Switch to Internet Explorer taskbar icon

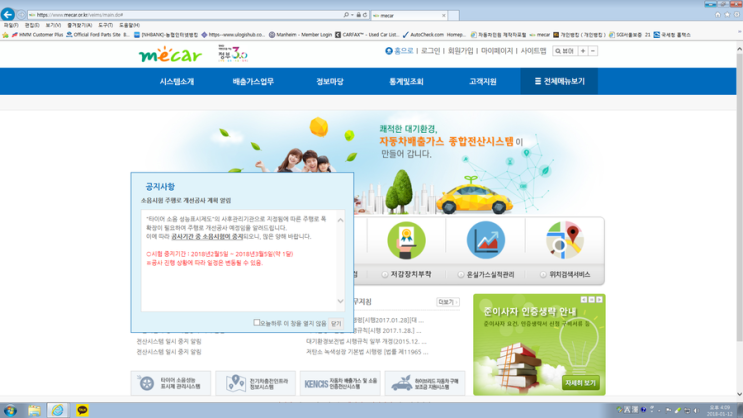click(x=57, y=410)
